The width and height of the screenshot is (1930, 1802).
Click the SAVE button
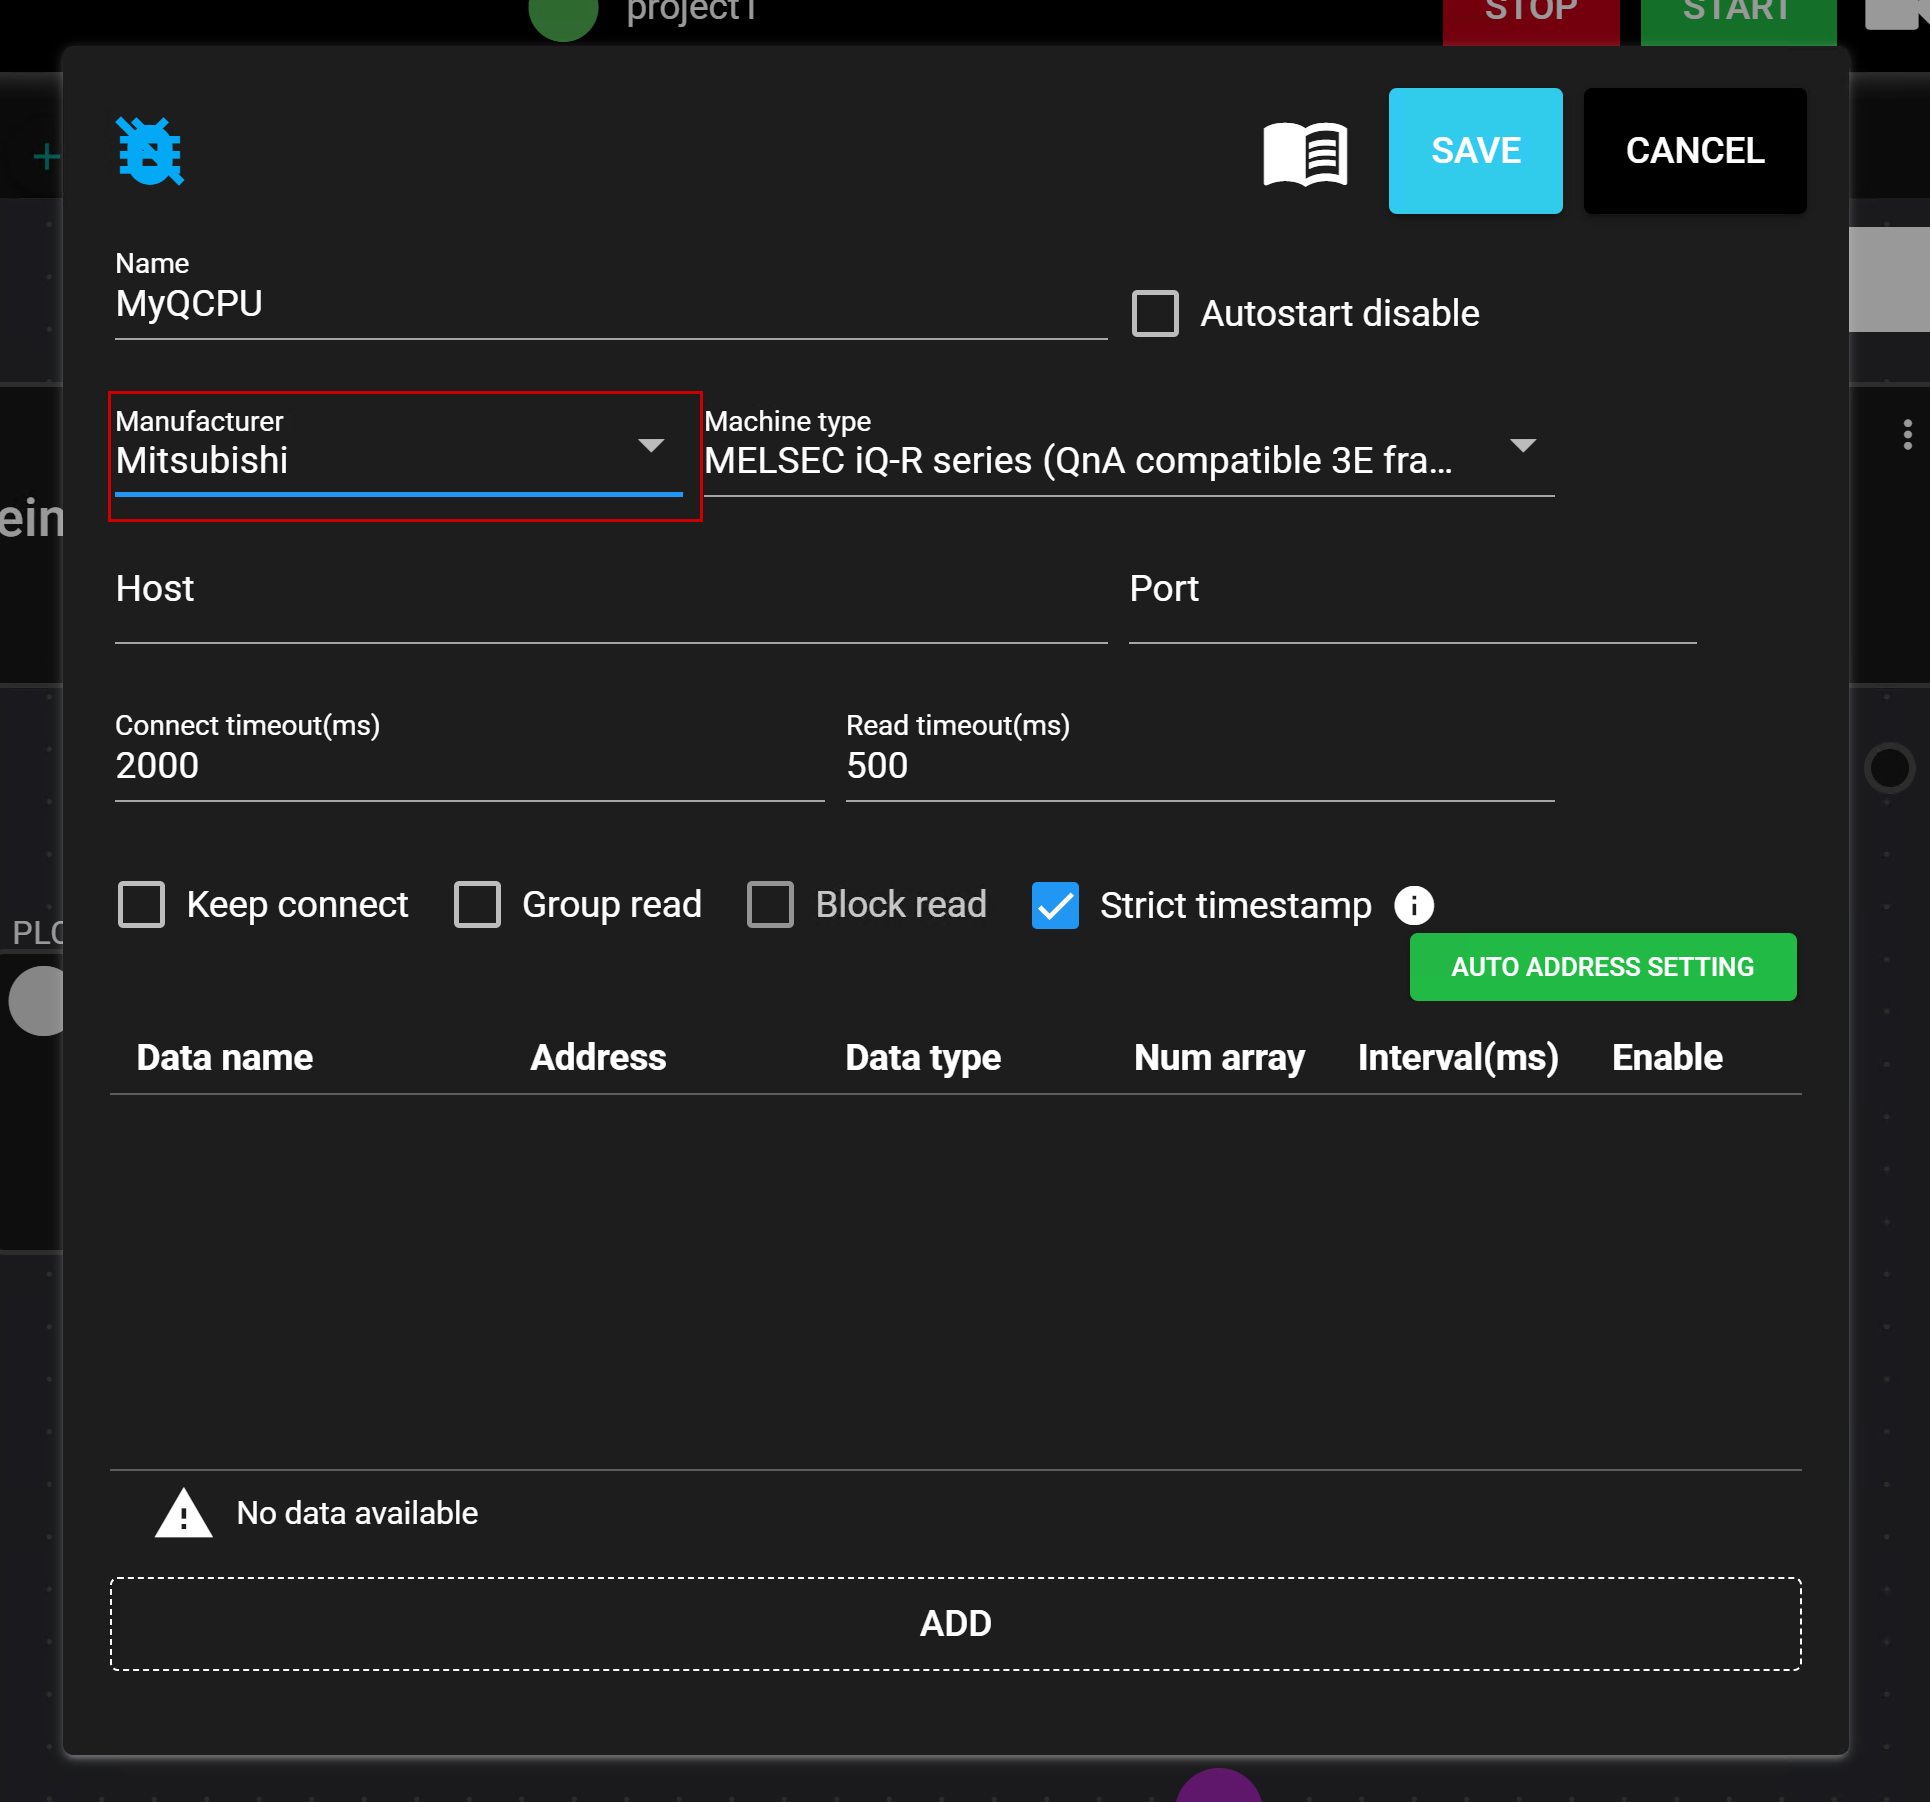click(1475, 151)
